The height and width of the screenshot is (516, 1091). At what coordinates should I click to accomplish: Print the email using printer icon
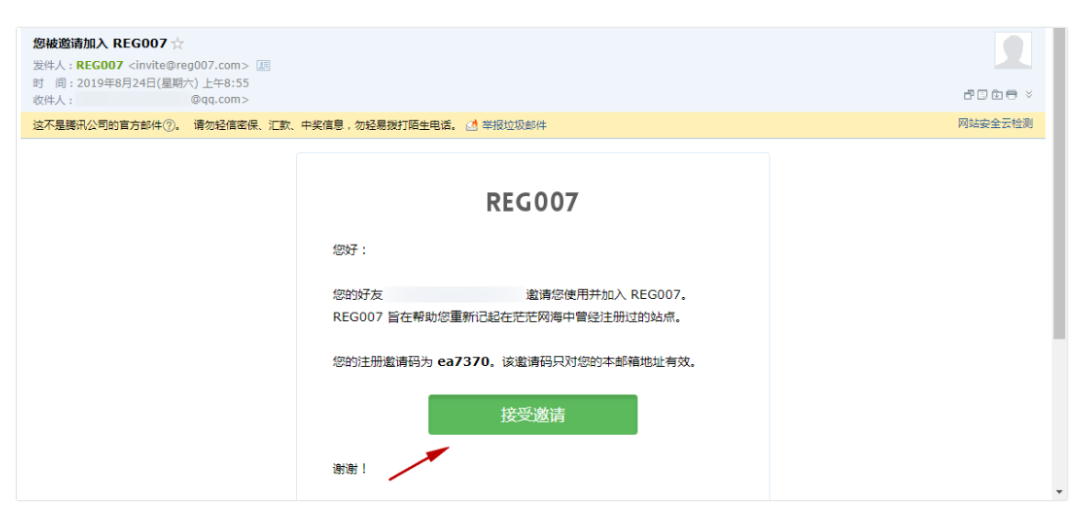tap(1011, 95)
